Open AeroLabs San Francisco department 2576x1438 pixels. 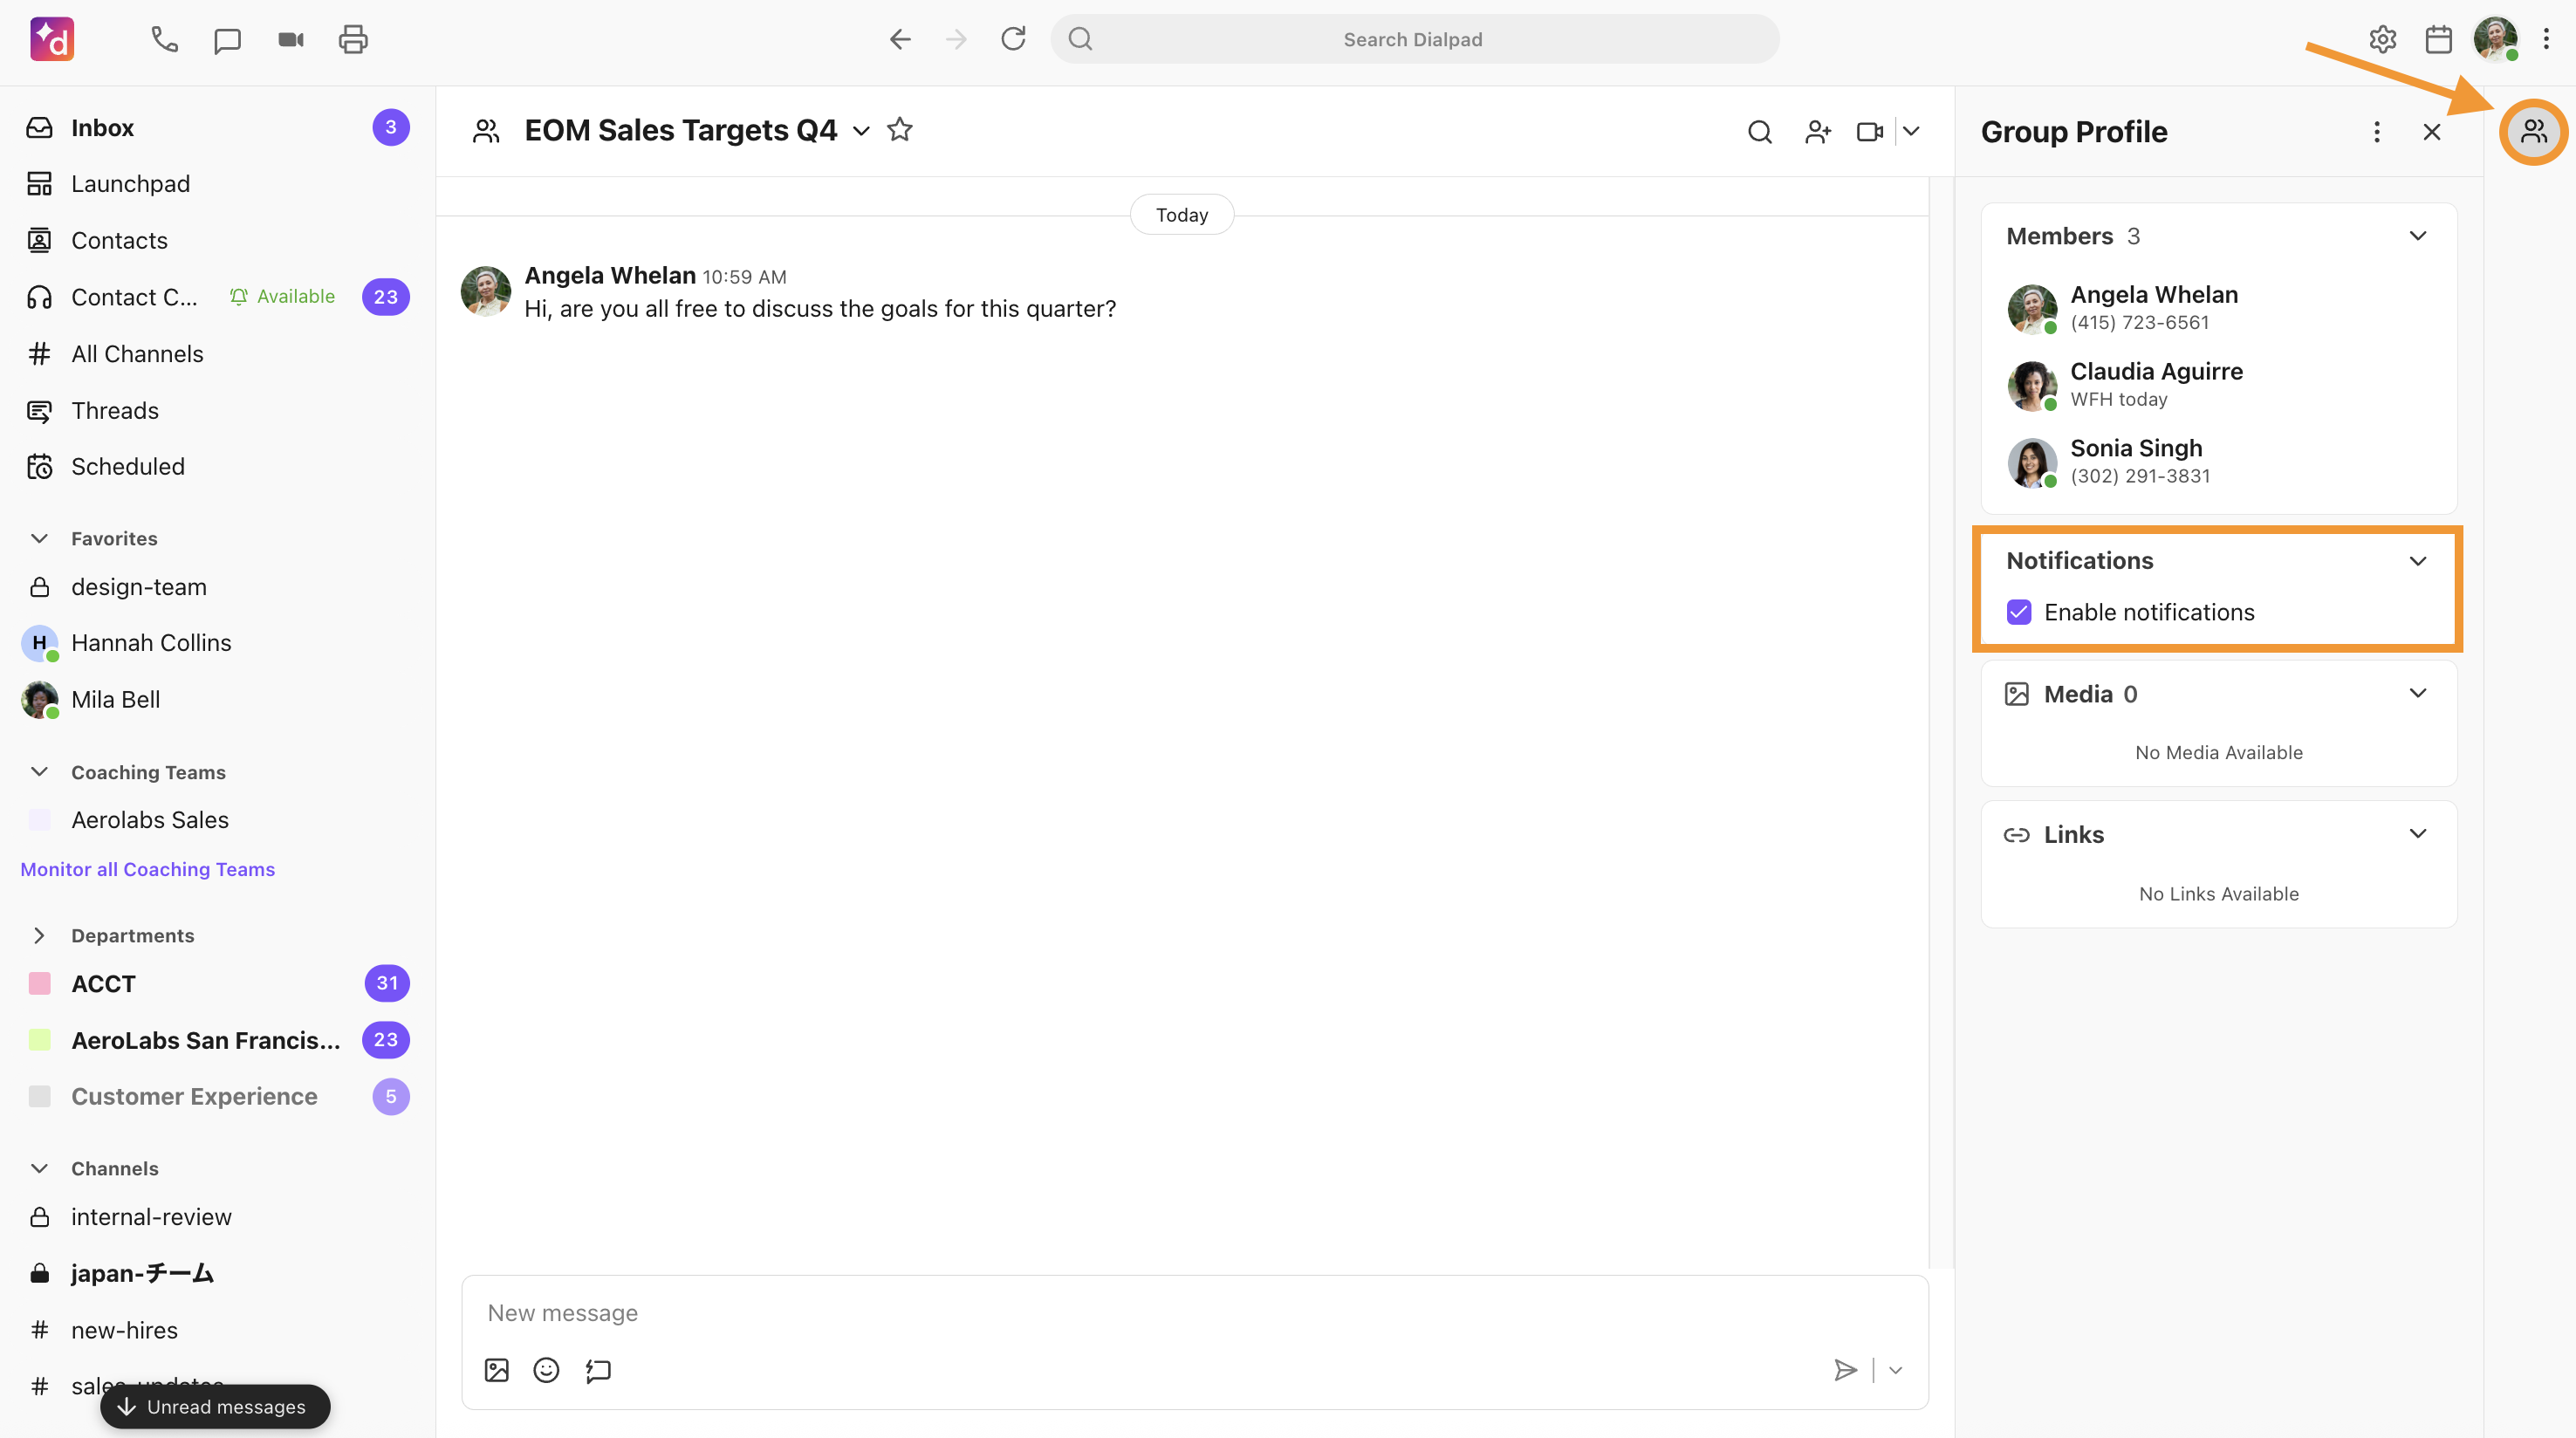(x=217, y=1040)
